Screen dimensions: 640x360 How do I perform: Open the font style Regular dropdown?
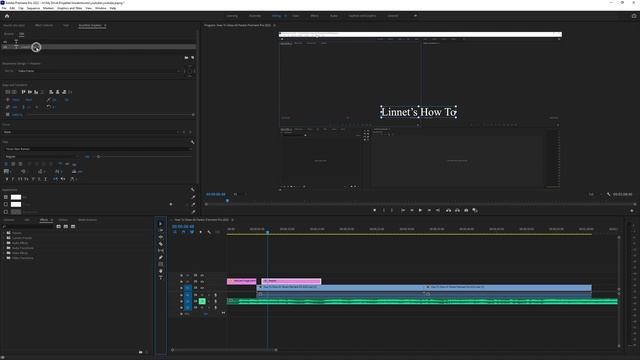click(x=42, y=156)
